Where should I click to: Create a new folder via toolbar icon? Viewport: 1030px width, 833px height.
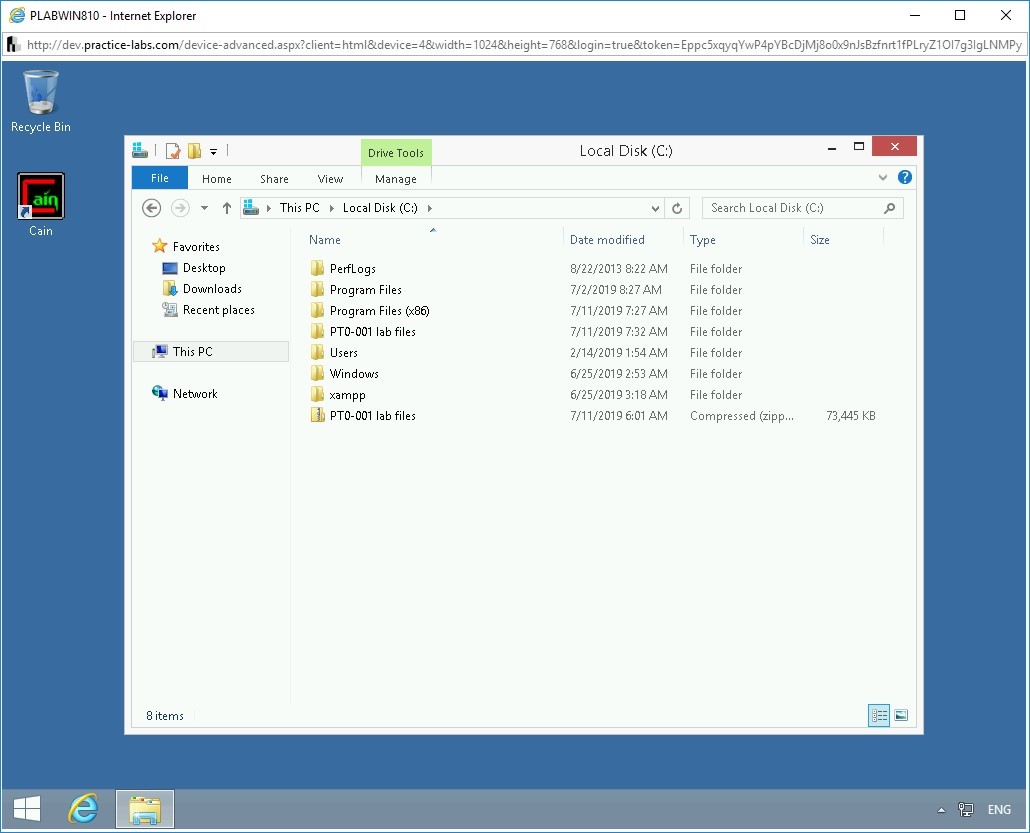195,151
